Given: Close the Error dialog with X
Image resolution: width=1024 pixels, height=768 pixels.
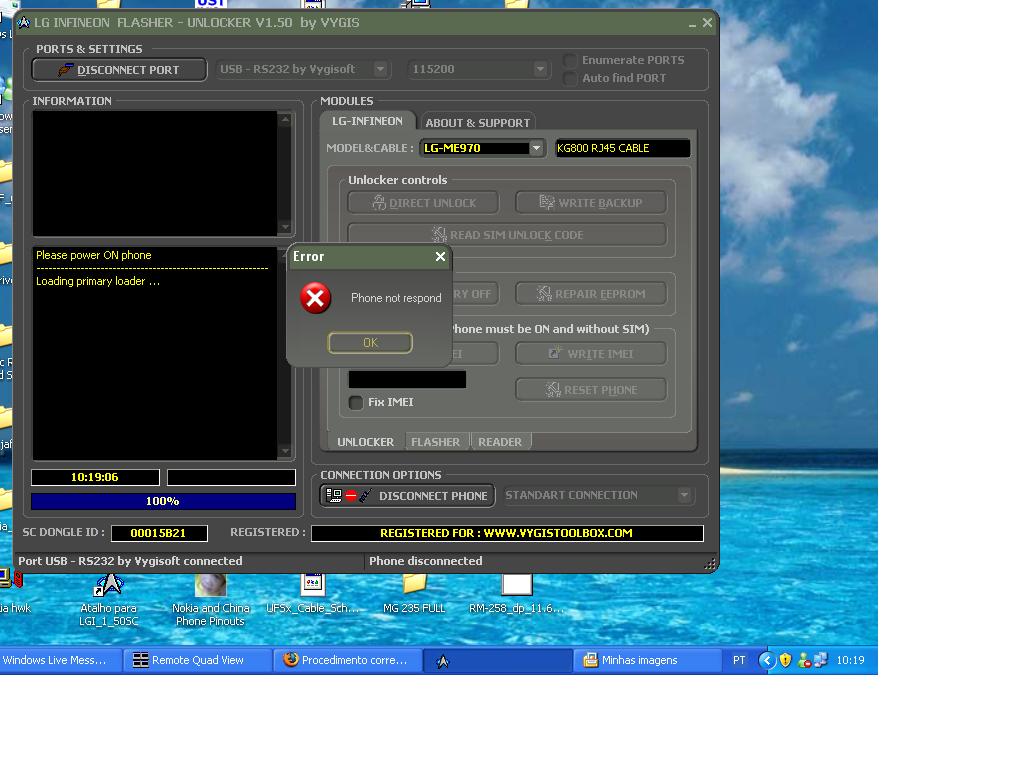Looking at the screenshot, I should coord(440,257).
